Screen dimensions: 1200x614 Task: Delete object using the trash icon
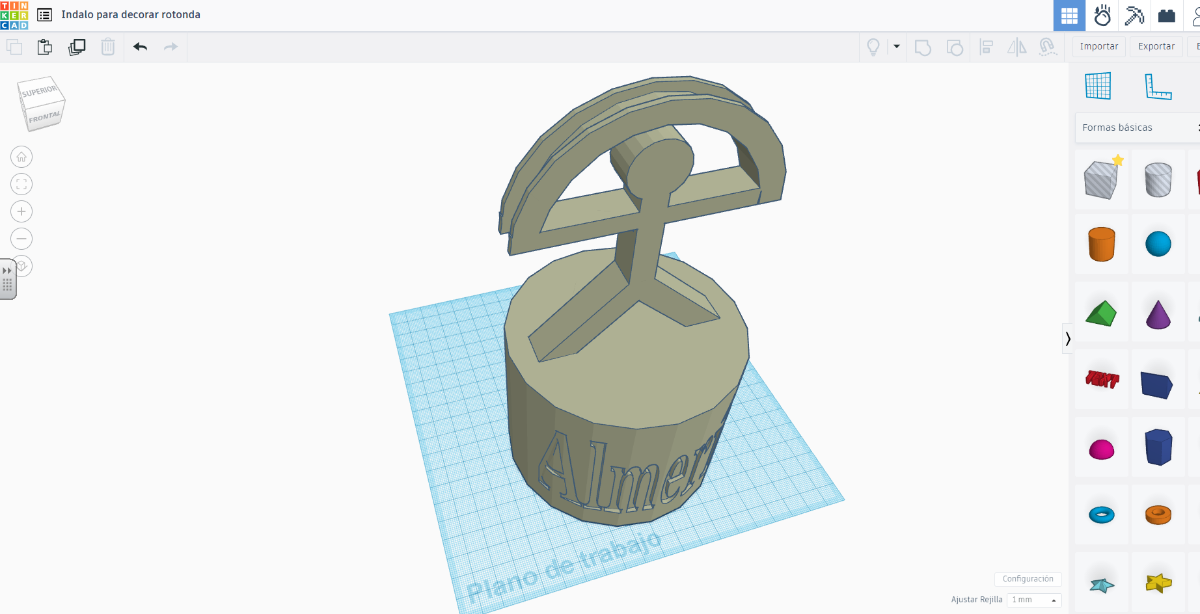click(107, 46)
